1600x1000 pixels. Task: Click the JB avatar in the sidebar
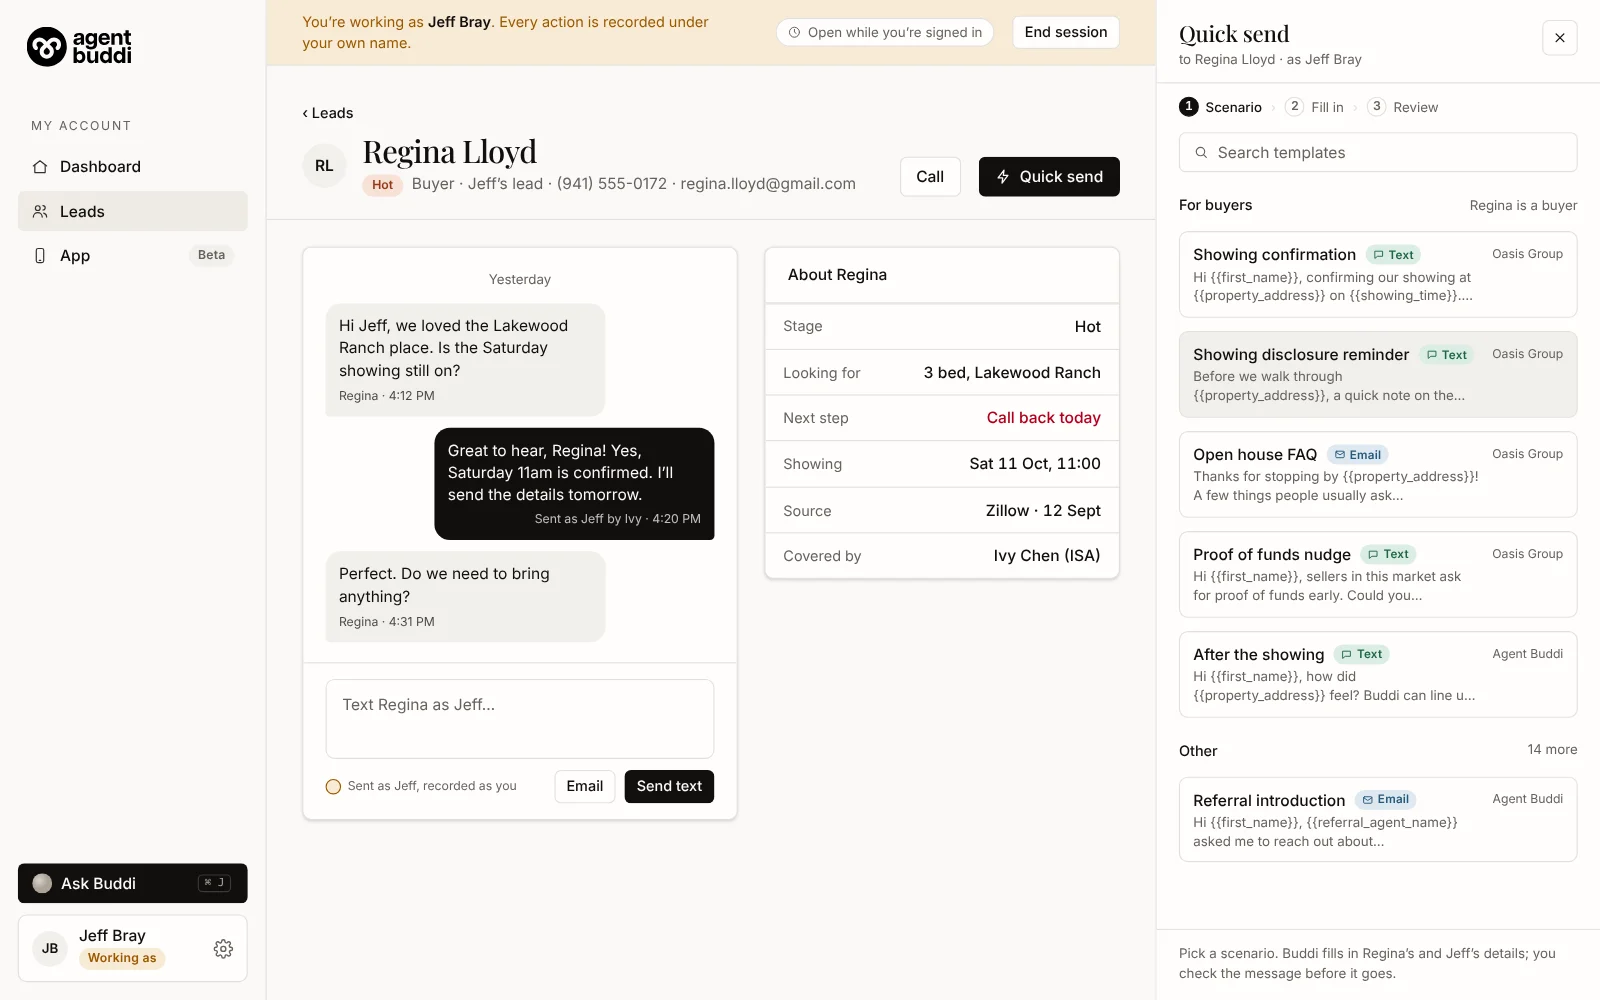pyautogui.click(x=50, y=948)
